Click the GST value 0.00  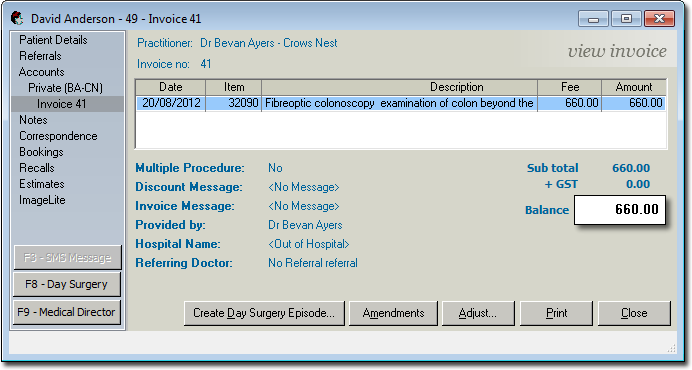[638, 184]
